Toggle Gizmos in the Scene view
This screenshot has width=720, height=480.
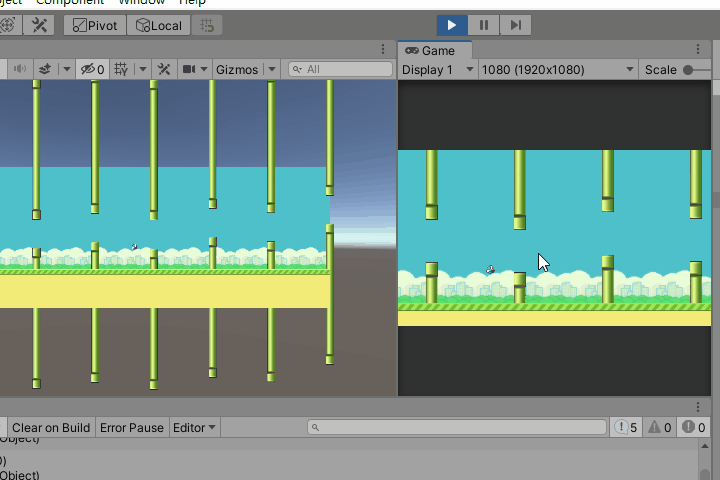pyautogui.click(x=237, y=69)
